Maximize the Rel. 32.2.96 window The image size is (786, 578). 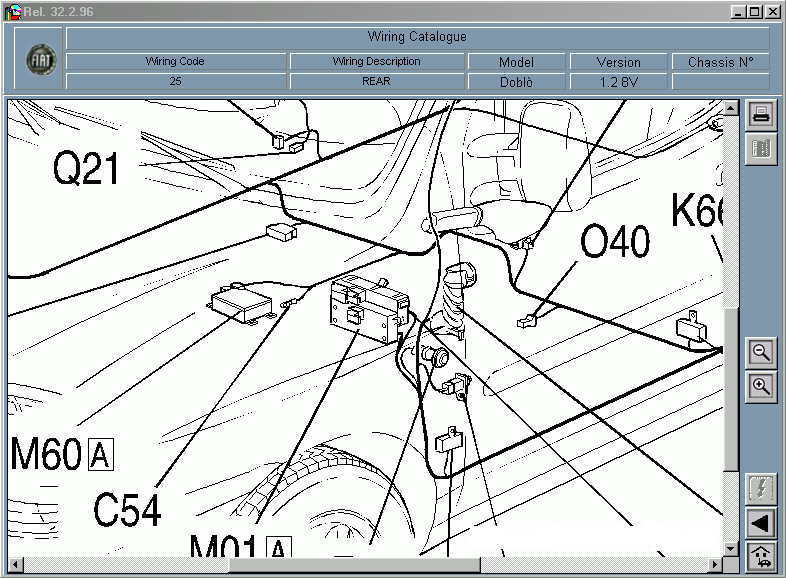(x=754, y=12)
